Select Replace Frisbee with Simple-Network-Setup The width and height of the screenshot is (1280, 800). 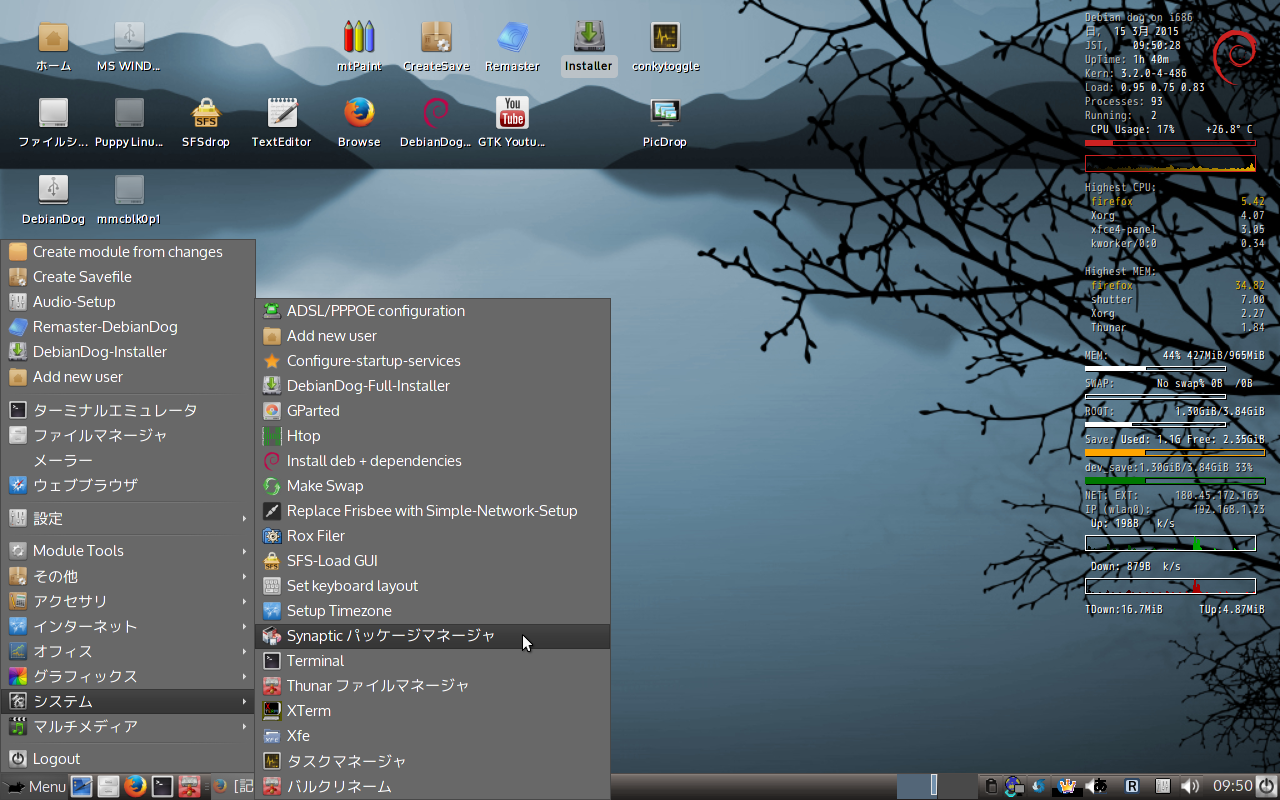point(433,511)
